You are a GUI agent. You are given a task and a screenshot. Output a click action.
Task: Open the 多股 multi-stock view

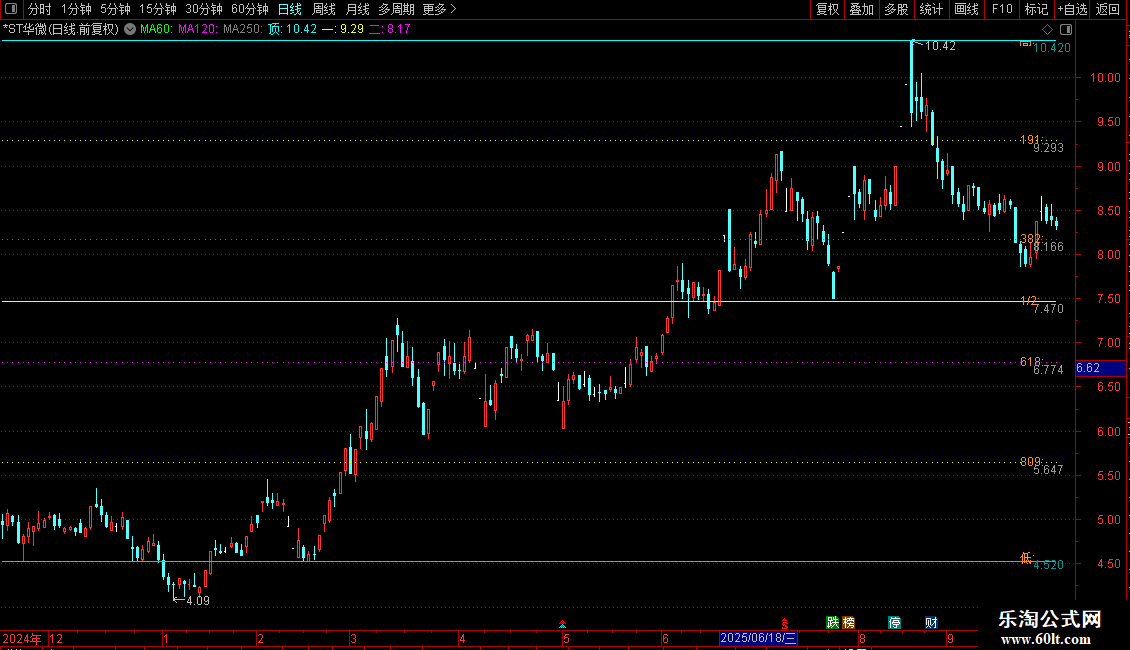896,9
